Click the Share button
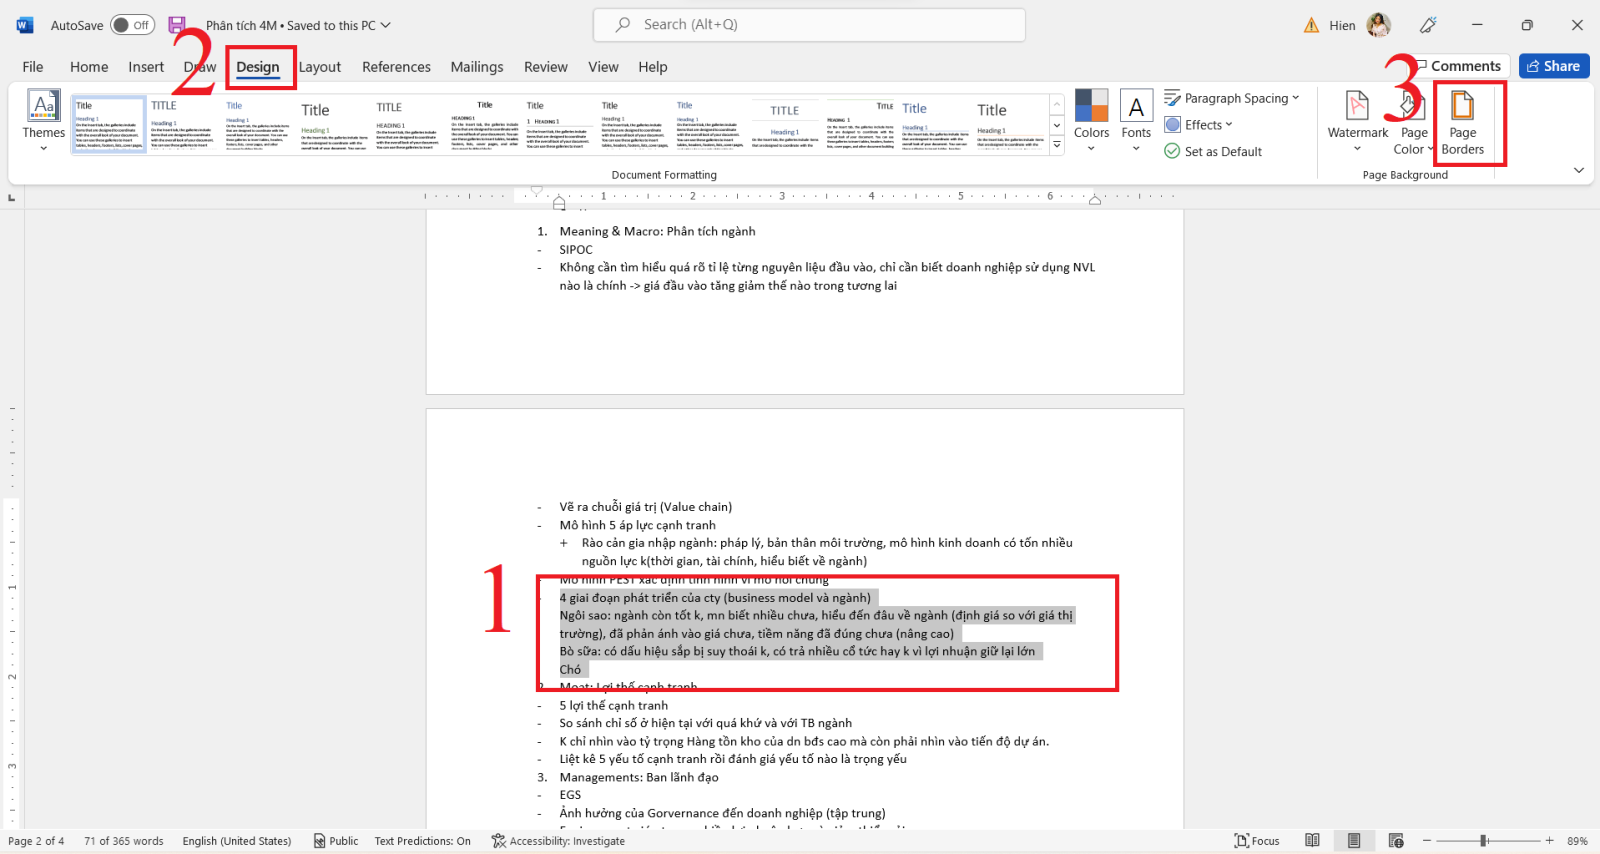 tap(1554, 66)
